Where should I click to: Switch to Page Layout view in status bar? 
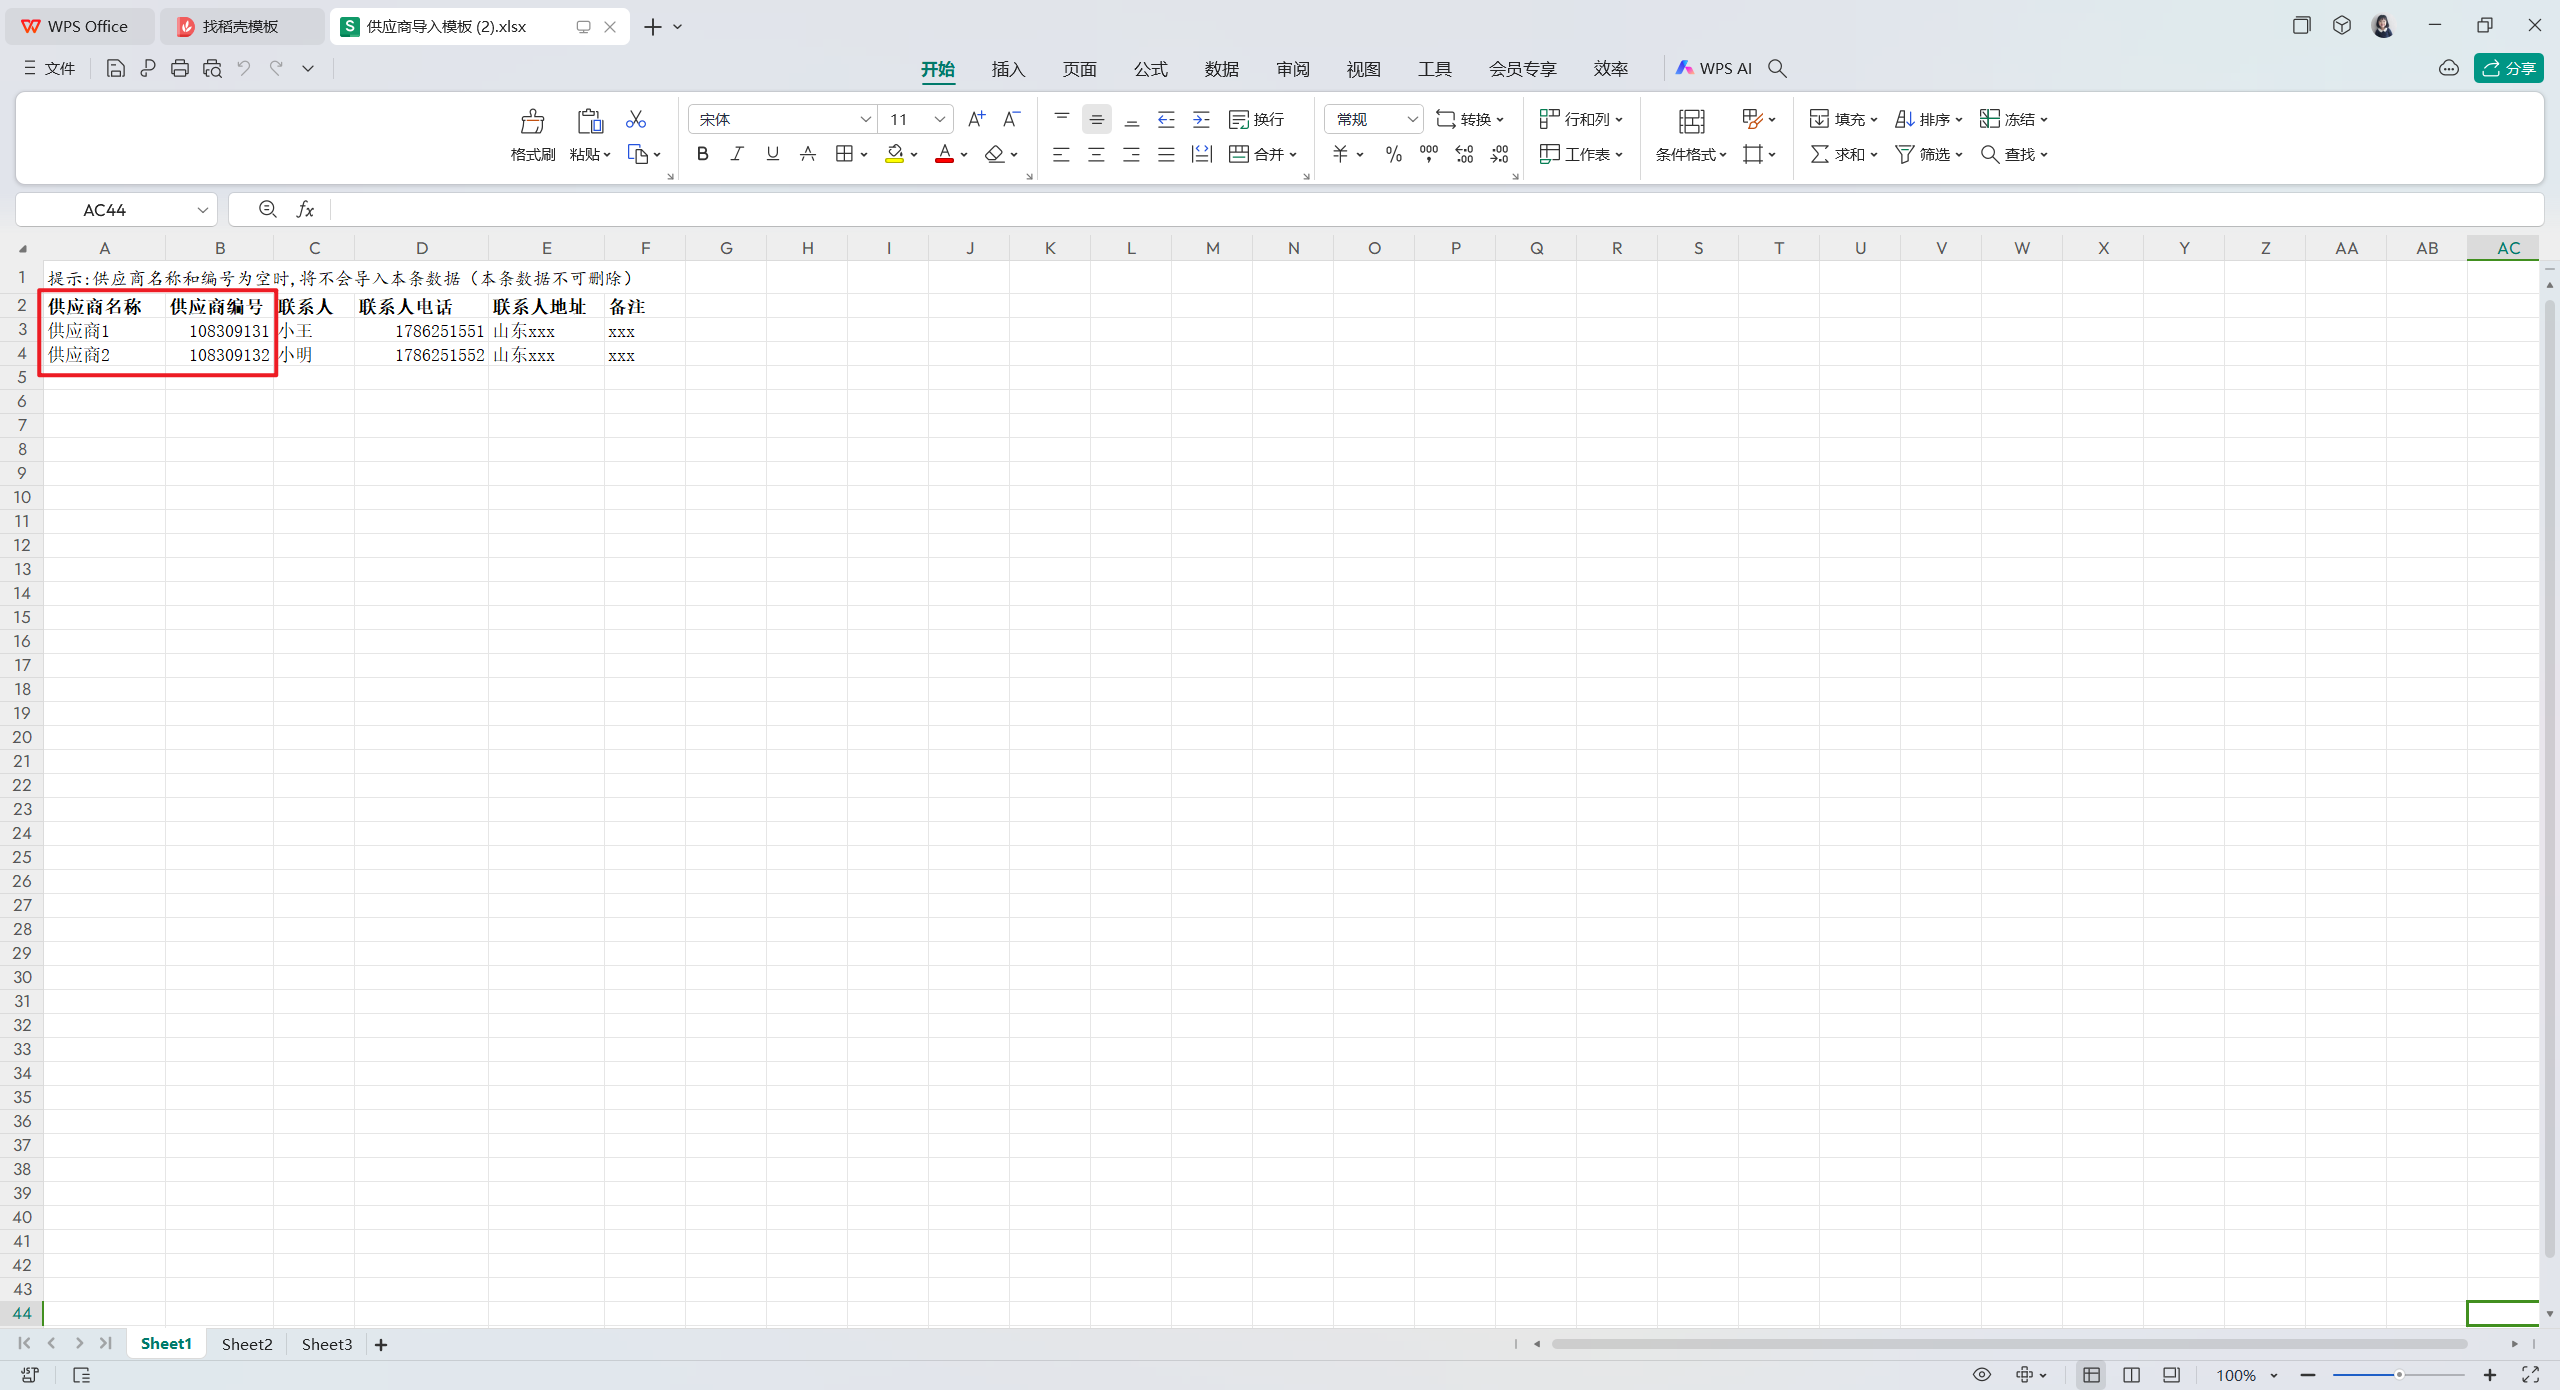[2131, 1375]
